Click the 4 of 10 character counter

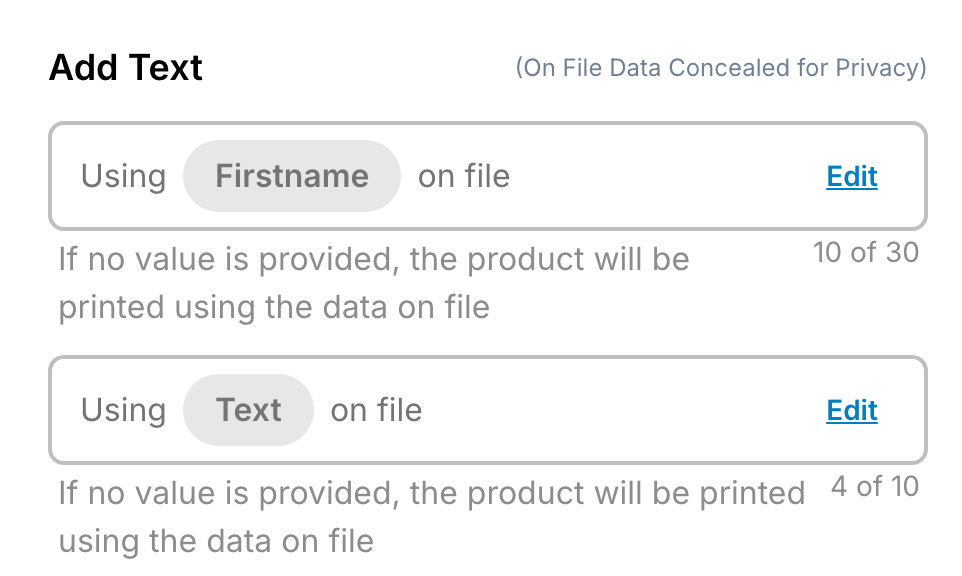874,487
